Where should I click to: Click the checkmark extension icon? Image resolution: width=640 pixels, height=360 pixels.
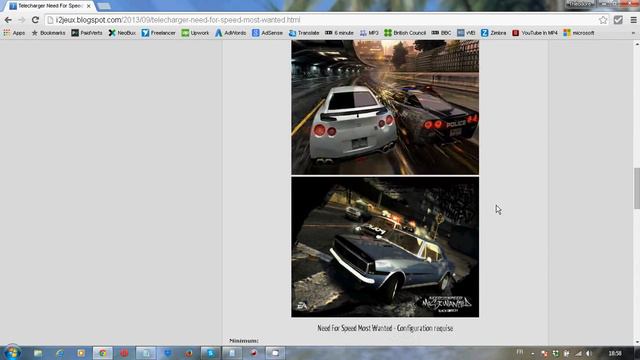click(x=618, y=20)
